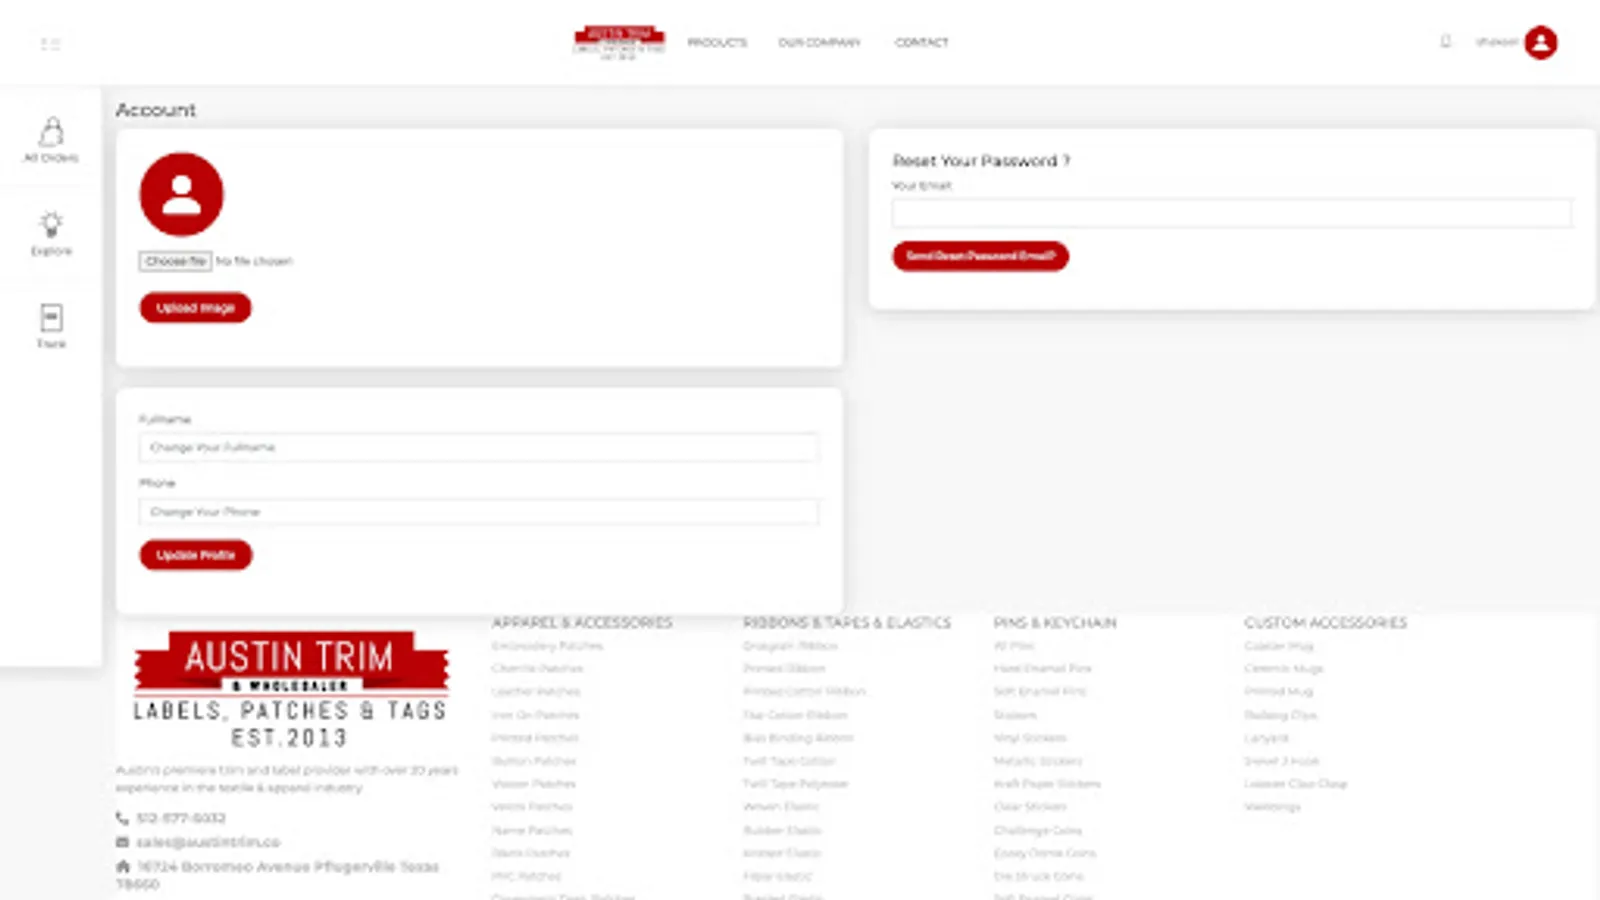Click the Ribbons & Tapes & Elastics heading
This screenshot has height=900, width=1600.
click(847, 622)
